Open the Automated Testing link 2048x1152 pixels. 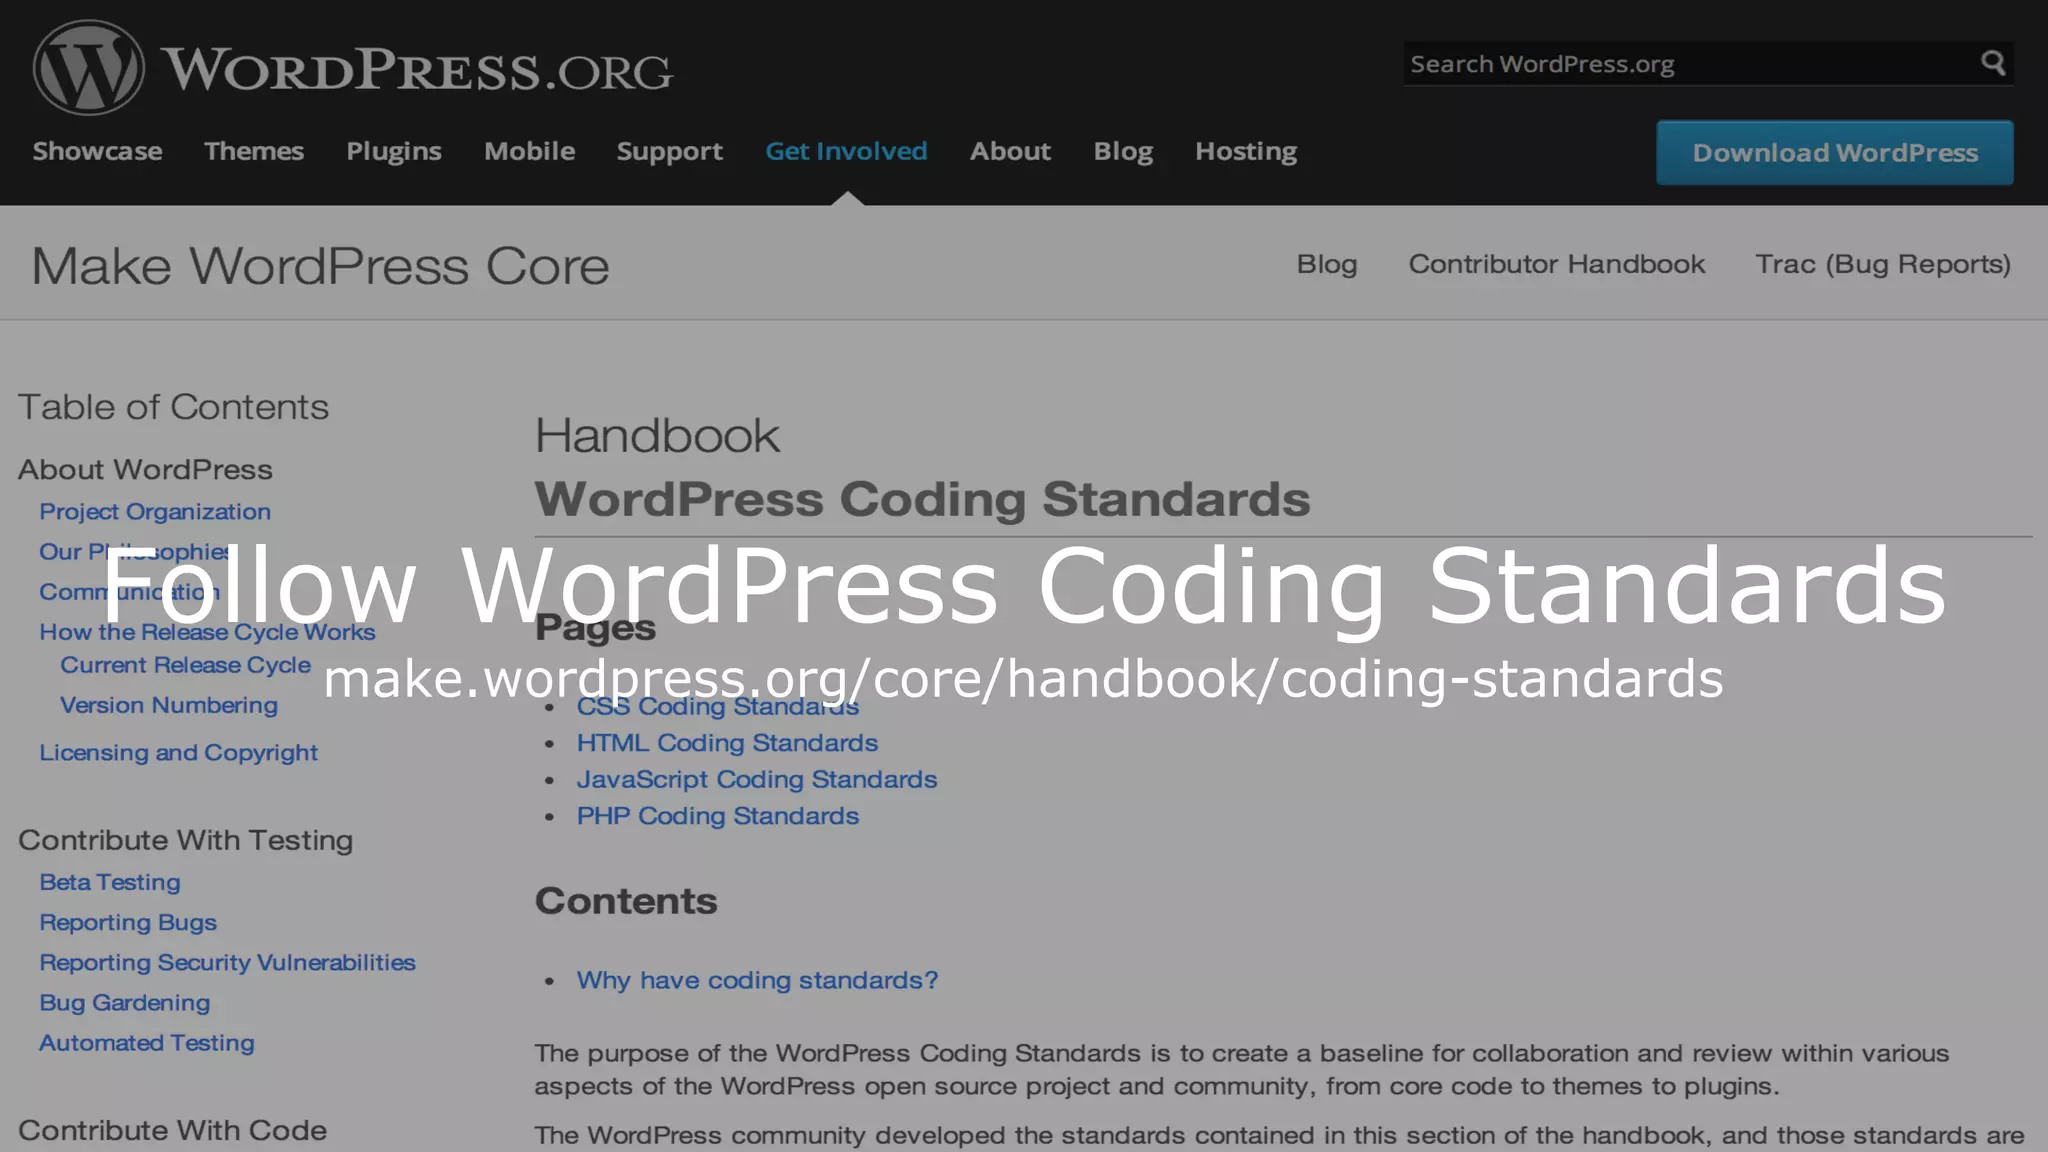tap(147, 1042)
